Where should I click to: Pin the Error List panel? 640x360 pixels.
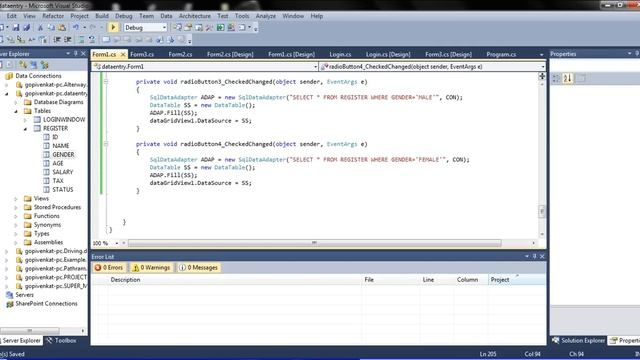[535, 256]
